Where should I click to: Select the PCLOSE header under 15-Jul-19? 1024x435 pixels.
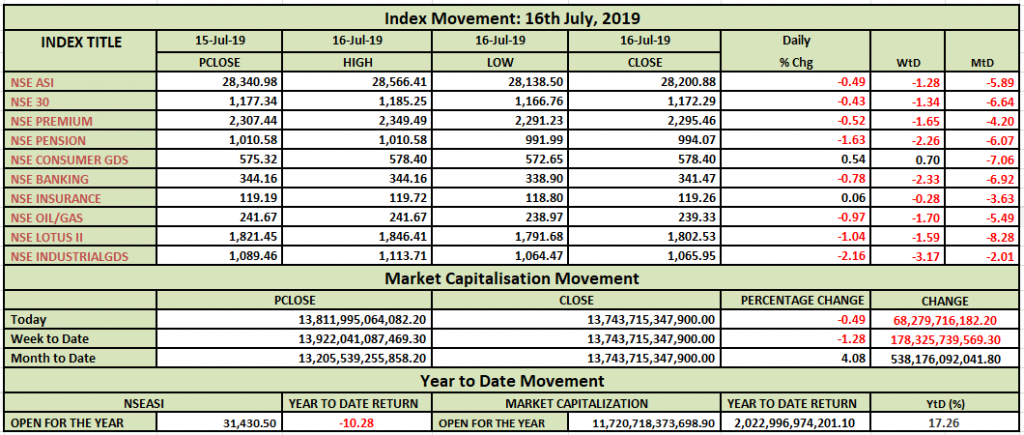click(221, 61)
